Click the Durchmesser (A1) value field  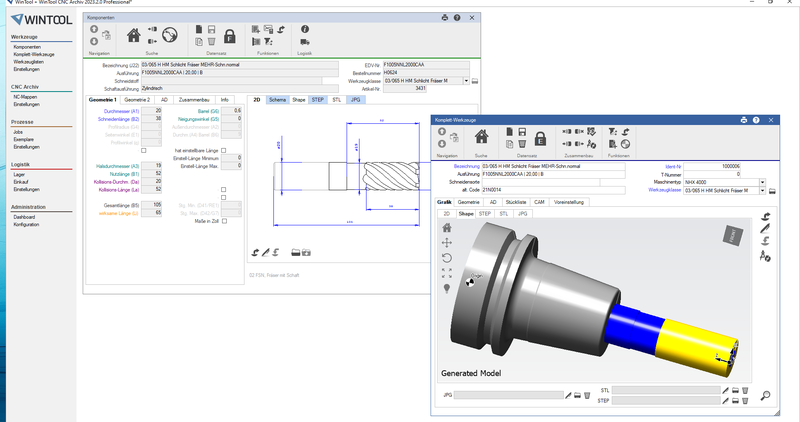tap(152, 111)
